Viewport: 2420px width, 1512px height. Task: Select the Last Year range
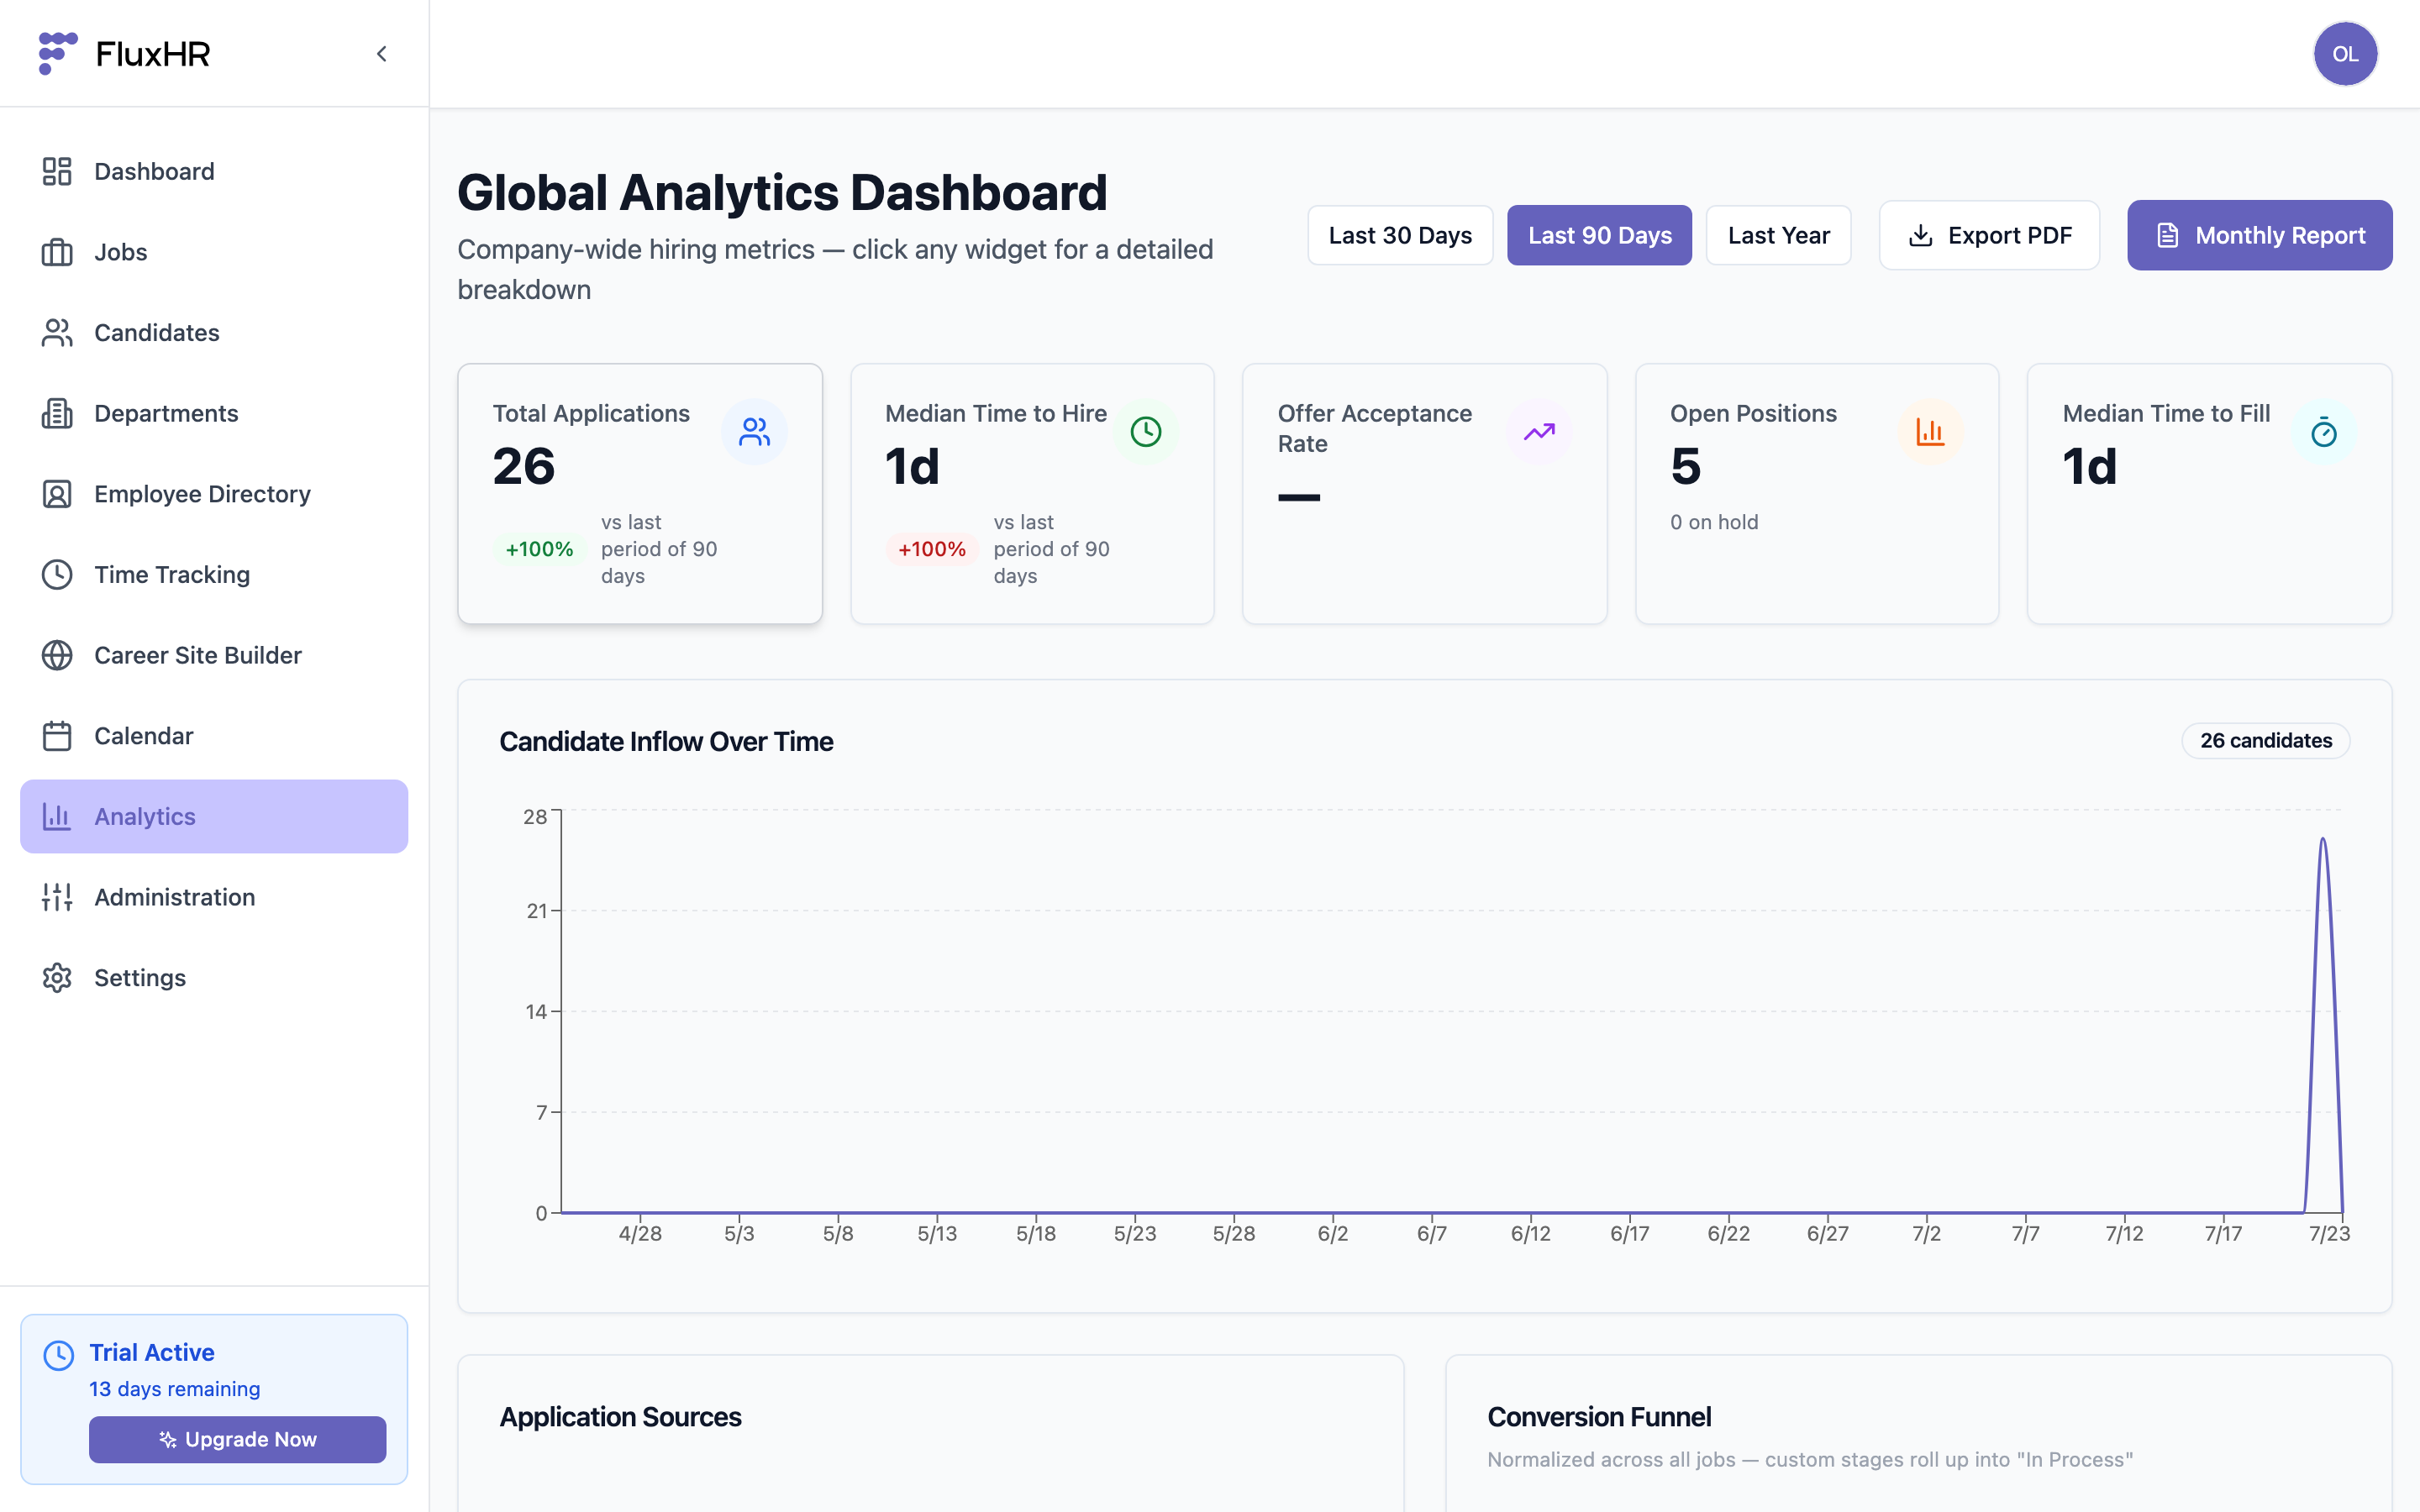1778,235
